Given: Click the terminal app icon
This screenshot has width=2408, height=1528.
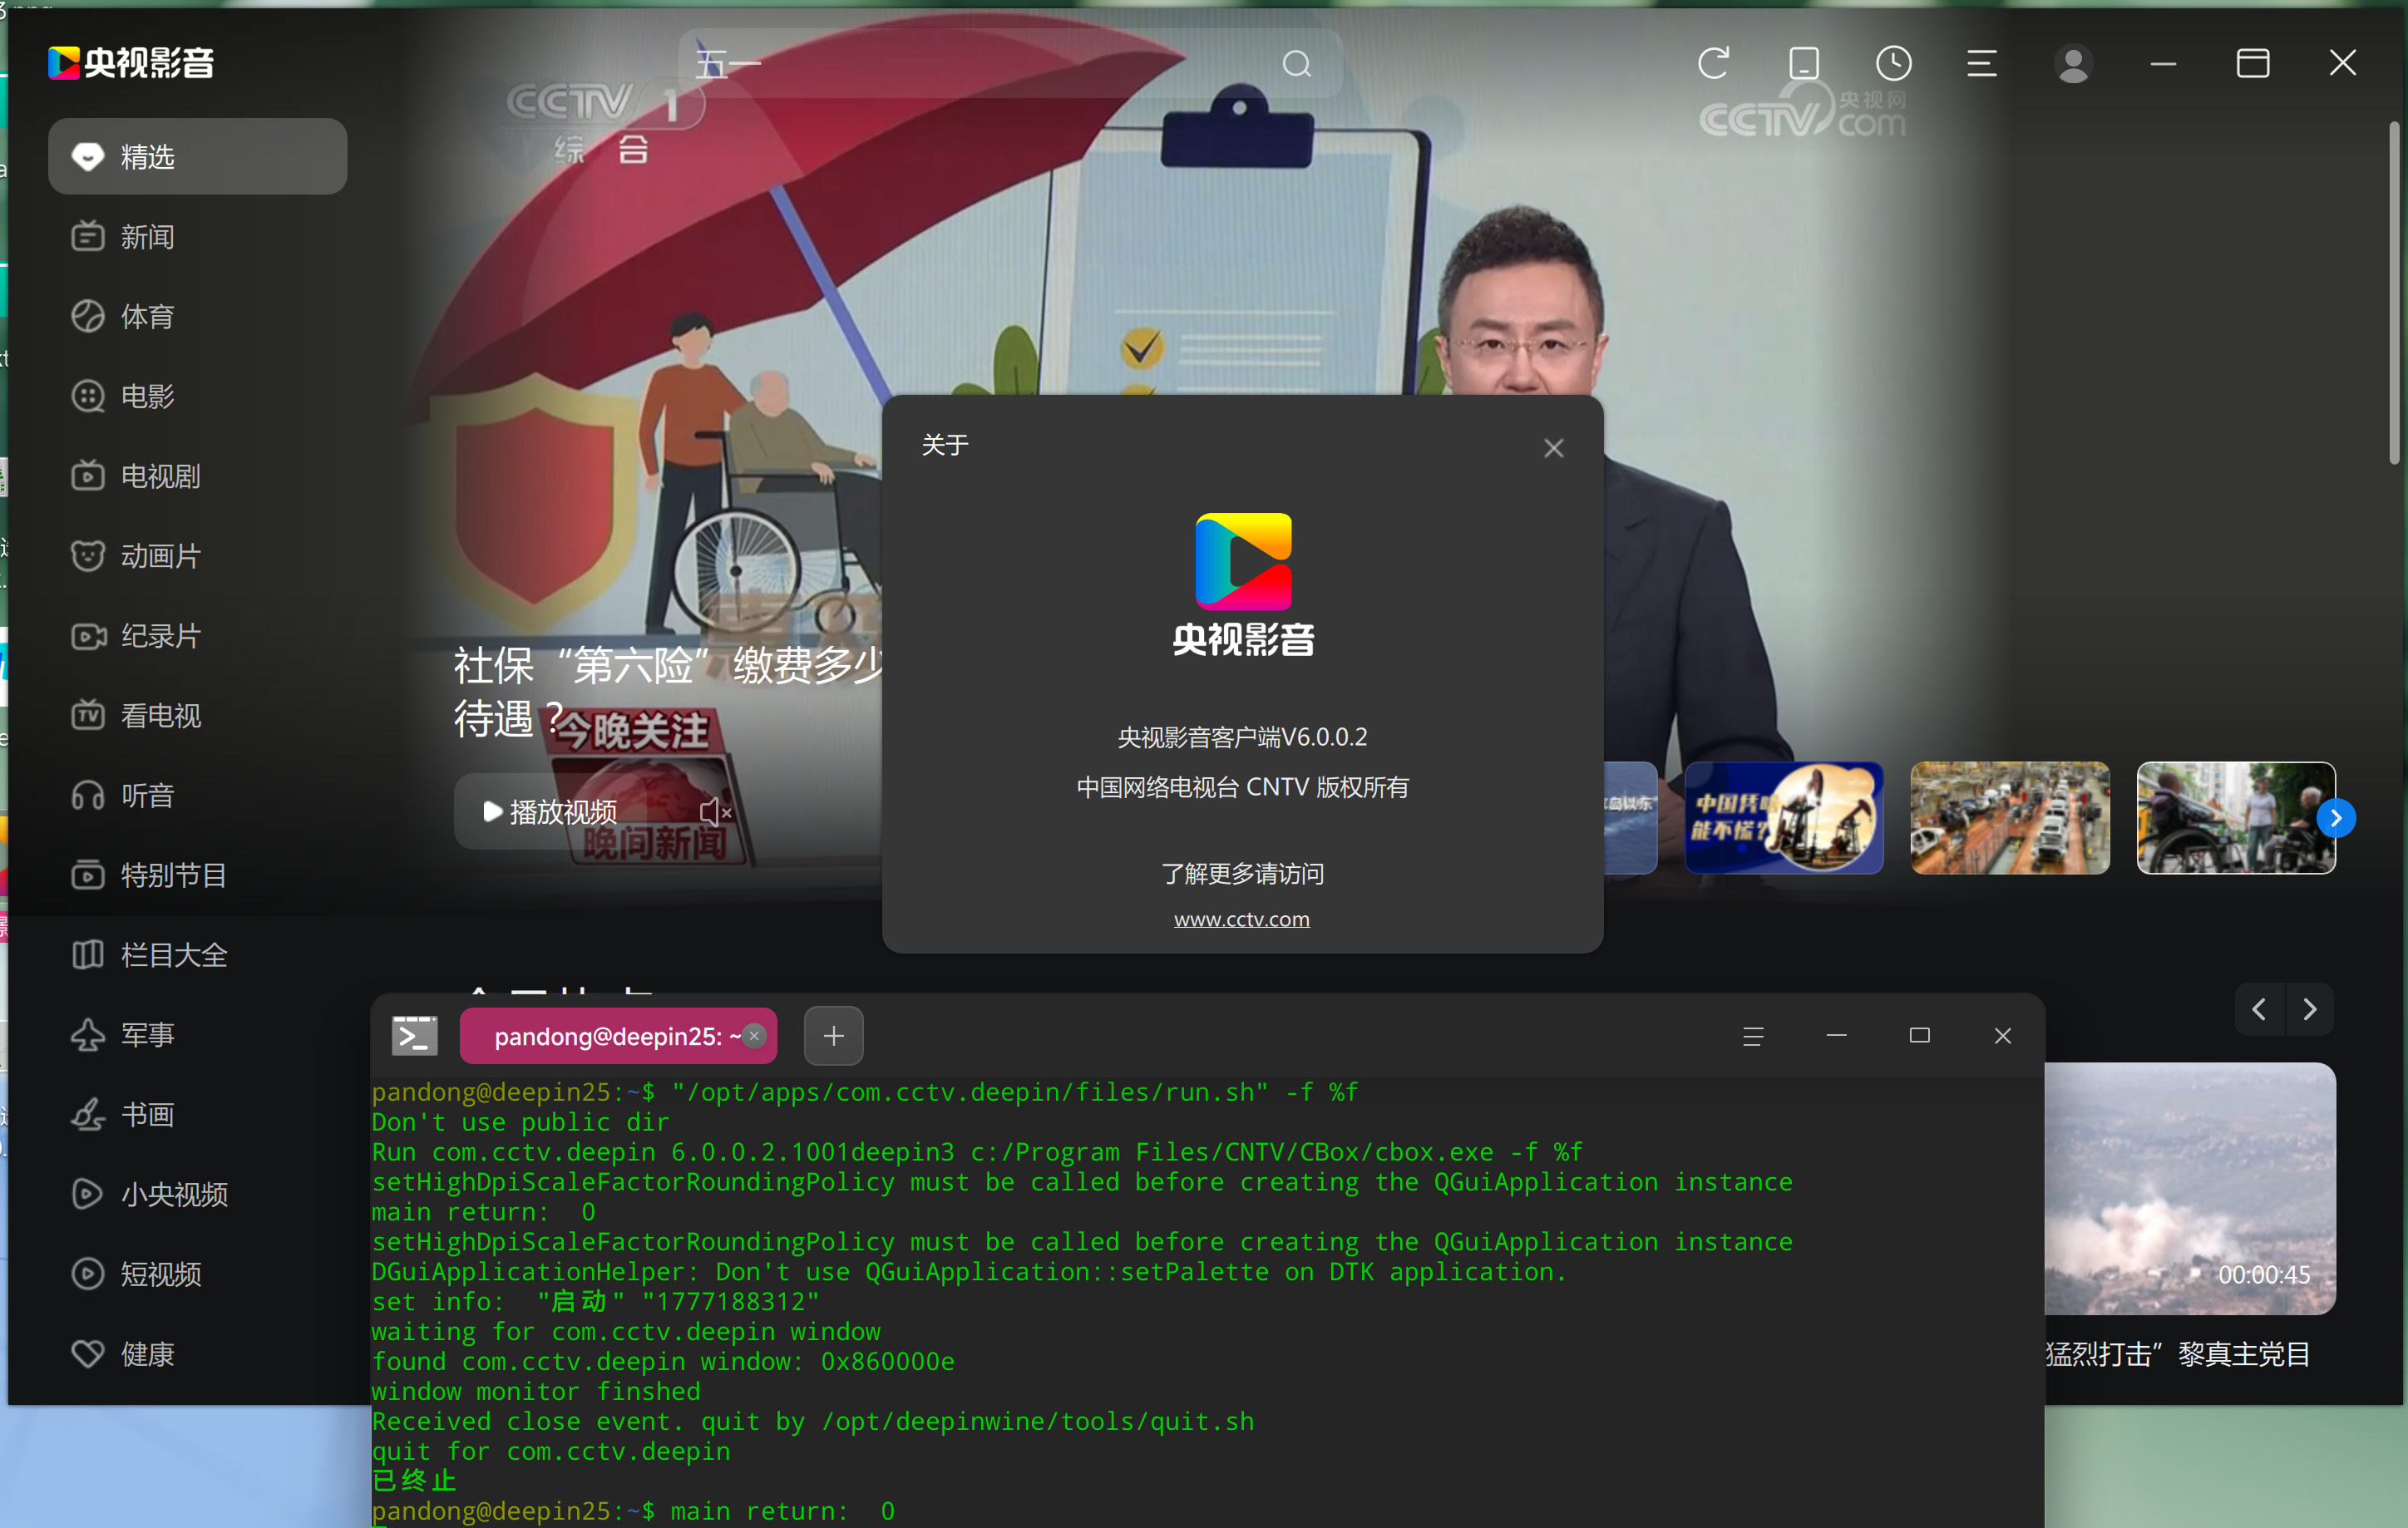Looking at the screenshot, I should pos(415,1036).
